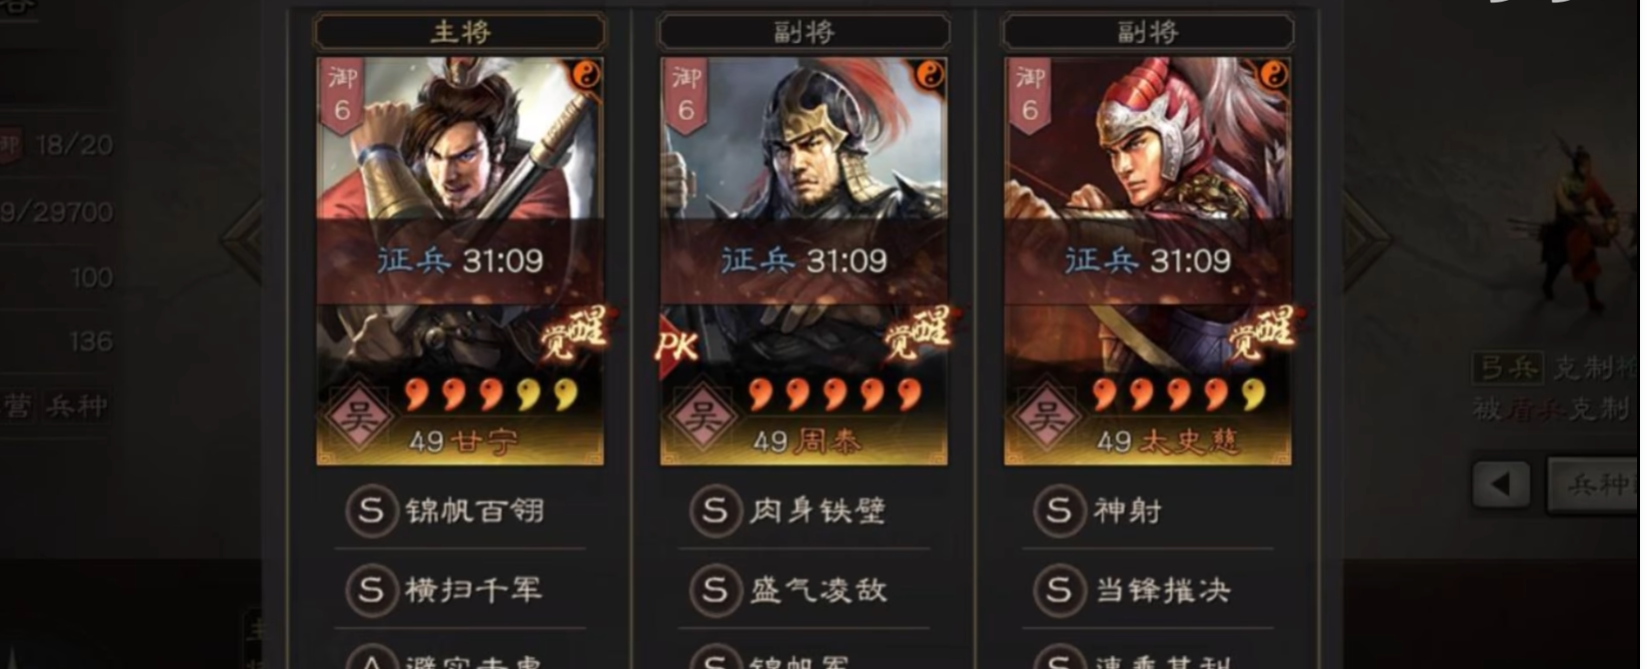Tap the PK badge on Zhou Tai

676,346
